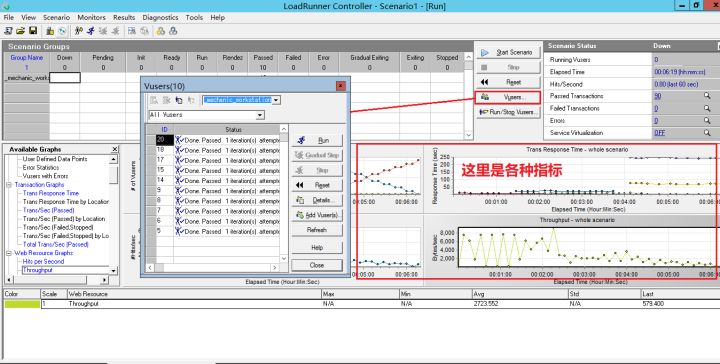Open the Results menu

124,17
